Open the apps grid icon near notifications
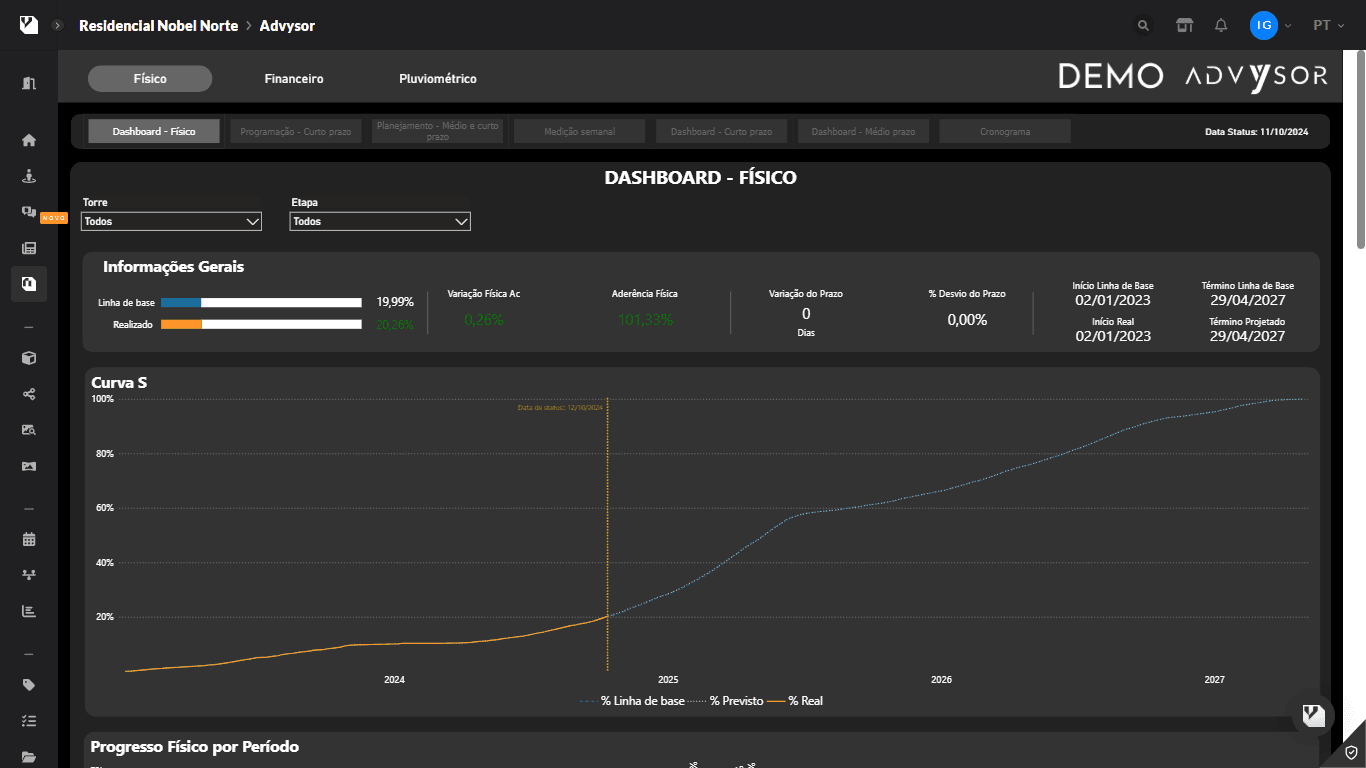The image size is (1366, 768). (x=1184, y=25)
